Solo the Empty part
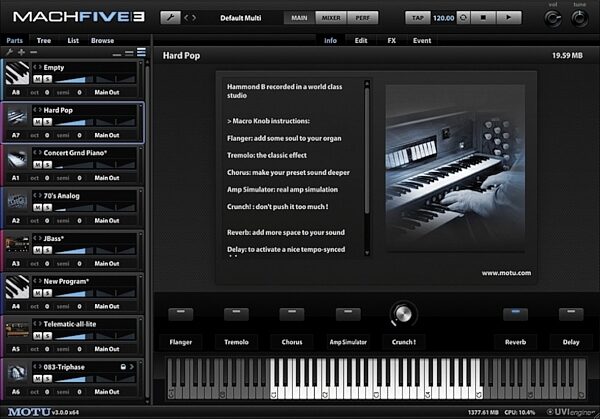Screen dimensions: 600x419 tap(47, 79)
